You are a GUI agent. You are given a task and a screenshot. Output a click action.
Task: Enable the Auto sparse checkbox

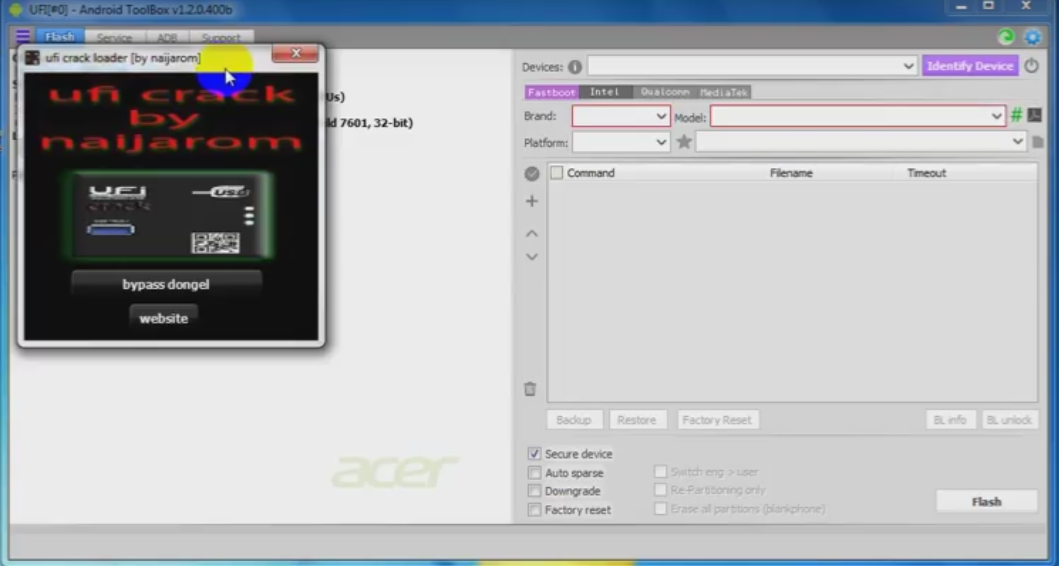click(x=534, y=472)
